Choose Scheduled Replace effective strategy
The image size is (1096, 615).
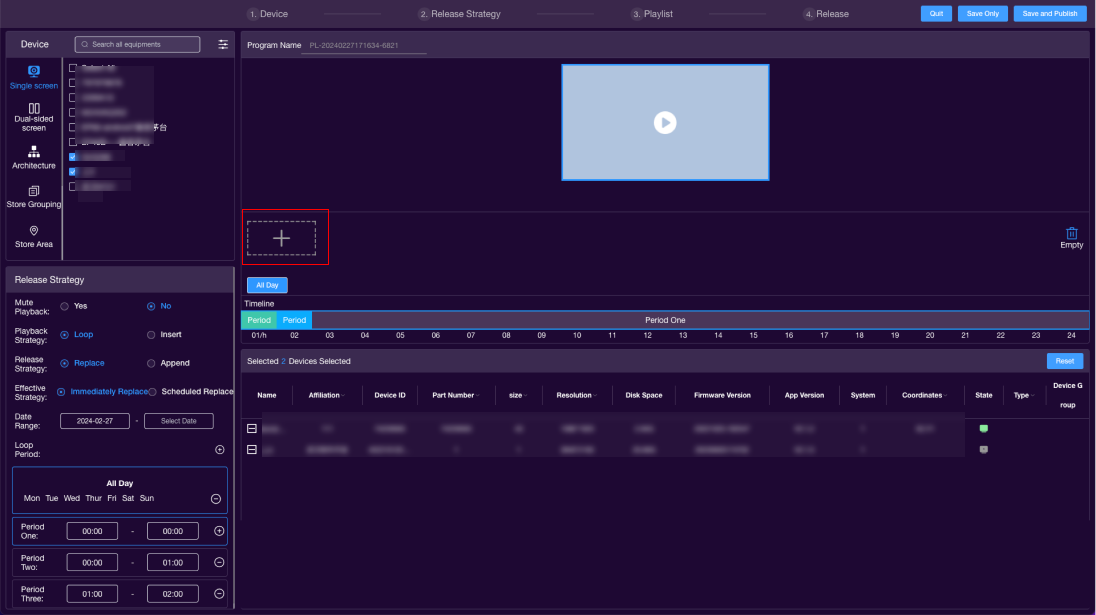click(152, 392)
